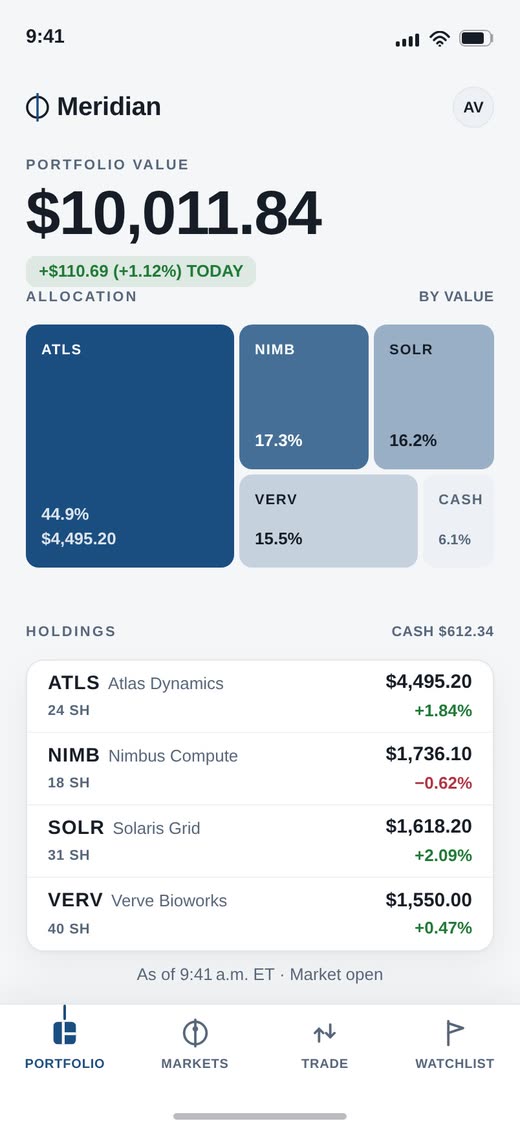Tap the green today's gain badge
Viewport: 520px width, 1130px height.
coord(141,272)
